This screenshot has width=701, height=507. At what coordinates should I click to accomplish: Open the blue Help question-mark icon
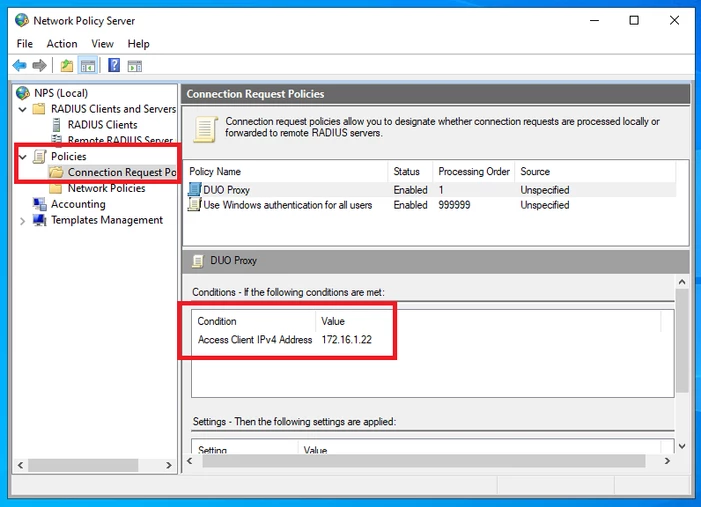[114, 65]
